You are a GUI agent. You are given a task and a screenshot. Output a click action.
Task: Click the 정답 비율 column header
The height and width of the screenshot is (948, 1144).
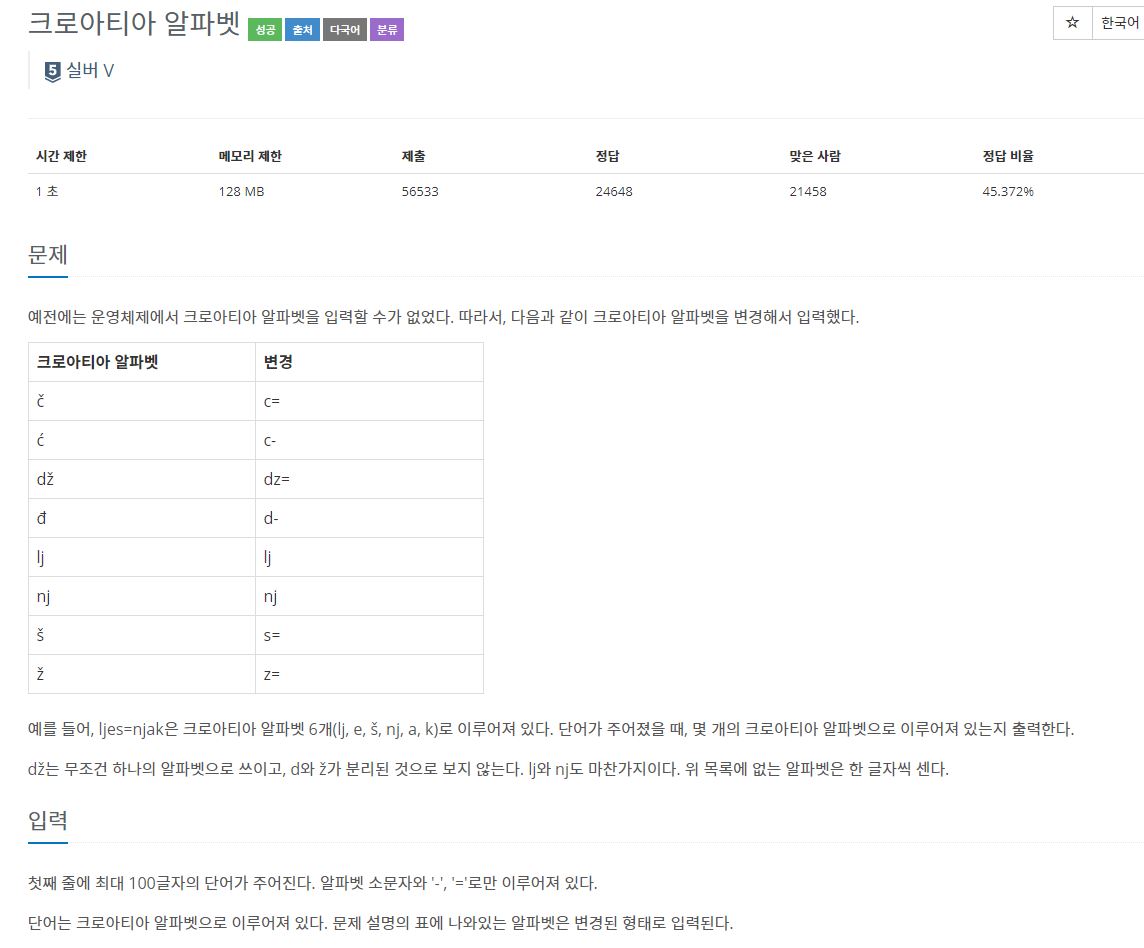[x=1008, y=155]
